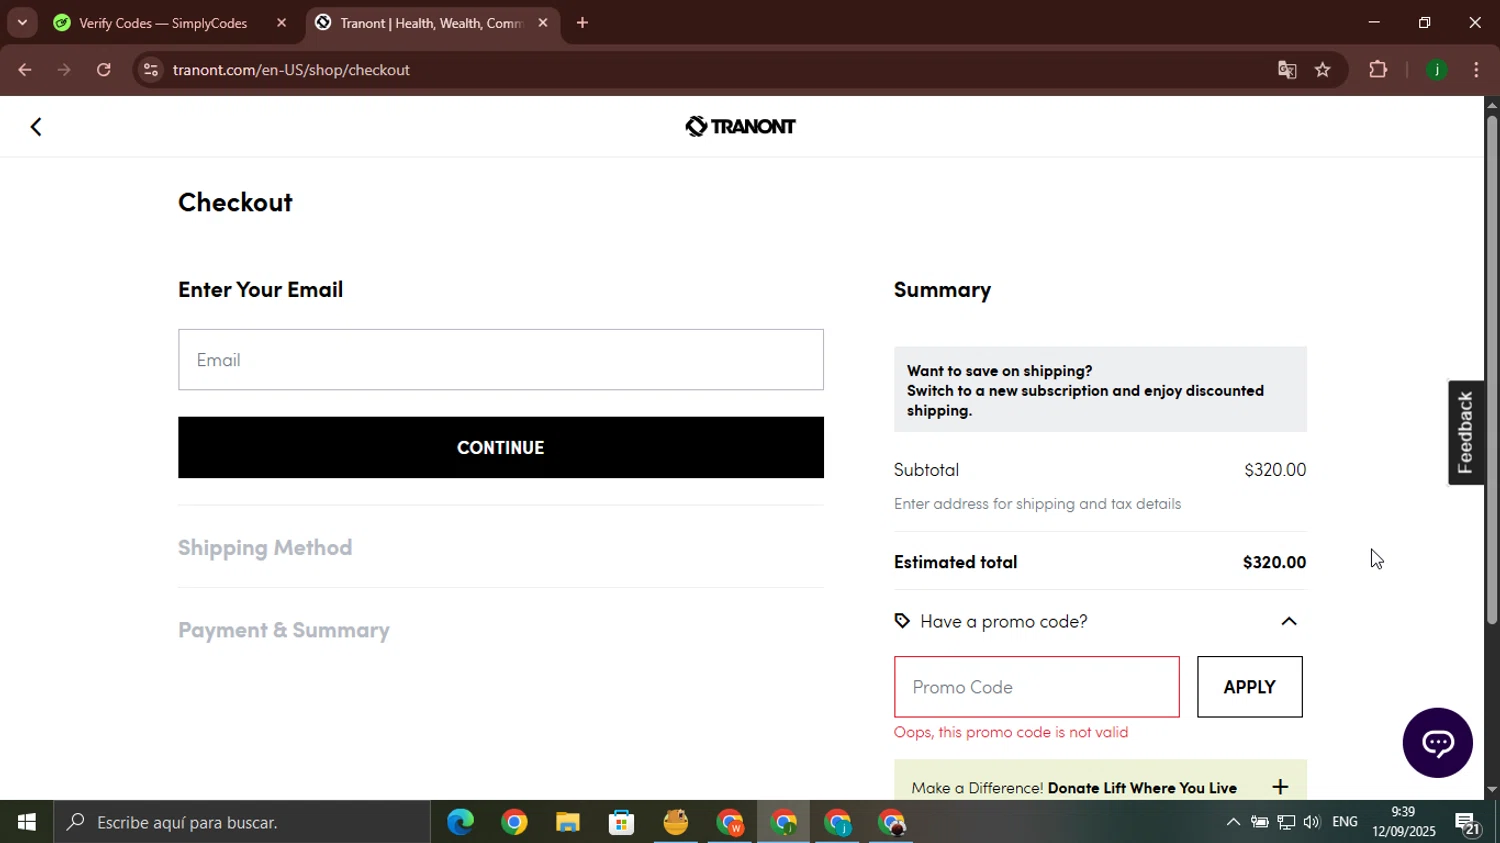Open the Google Translate page icon
The image size is (1500, 843).
(1287, 70)
